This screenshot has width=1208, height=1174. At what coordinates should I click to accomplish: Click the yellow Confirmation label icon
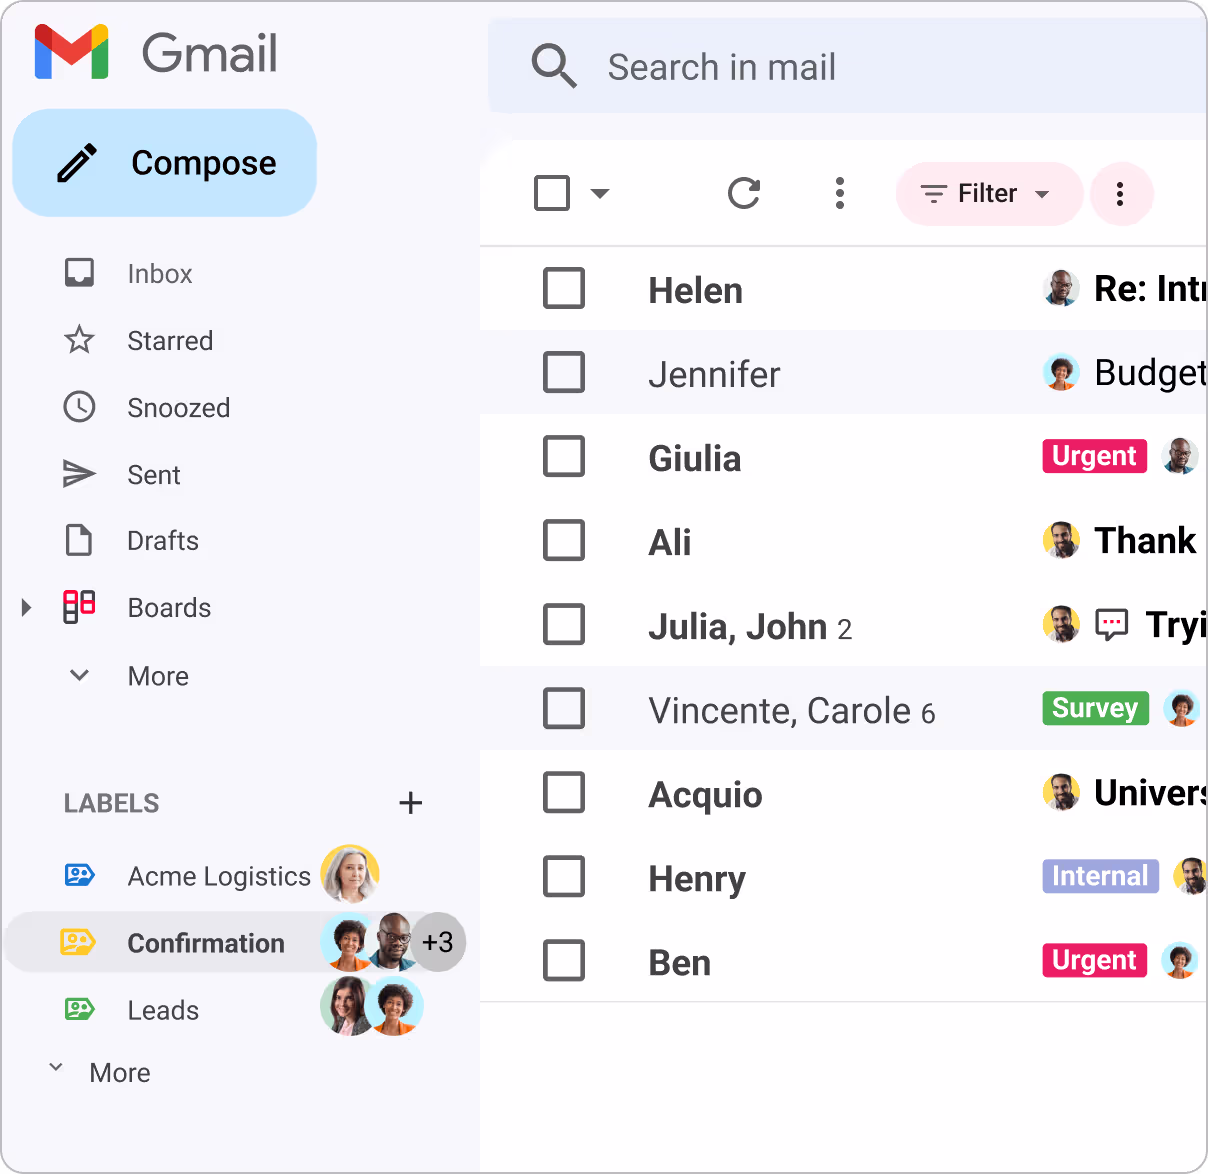pos(78,942)
